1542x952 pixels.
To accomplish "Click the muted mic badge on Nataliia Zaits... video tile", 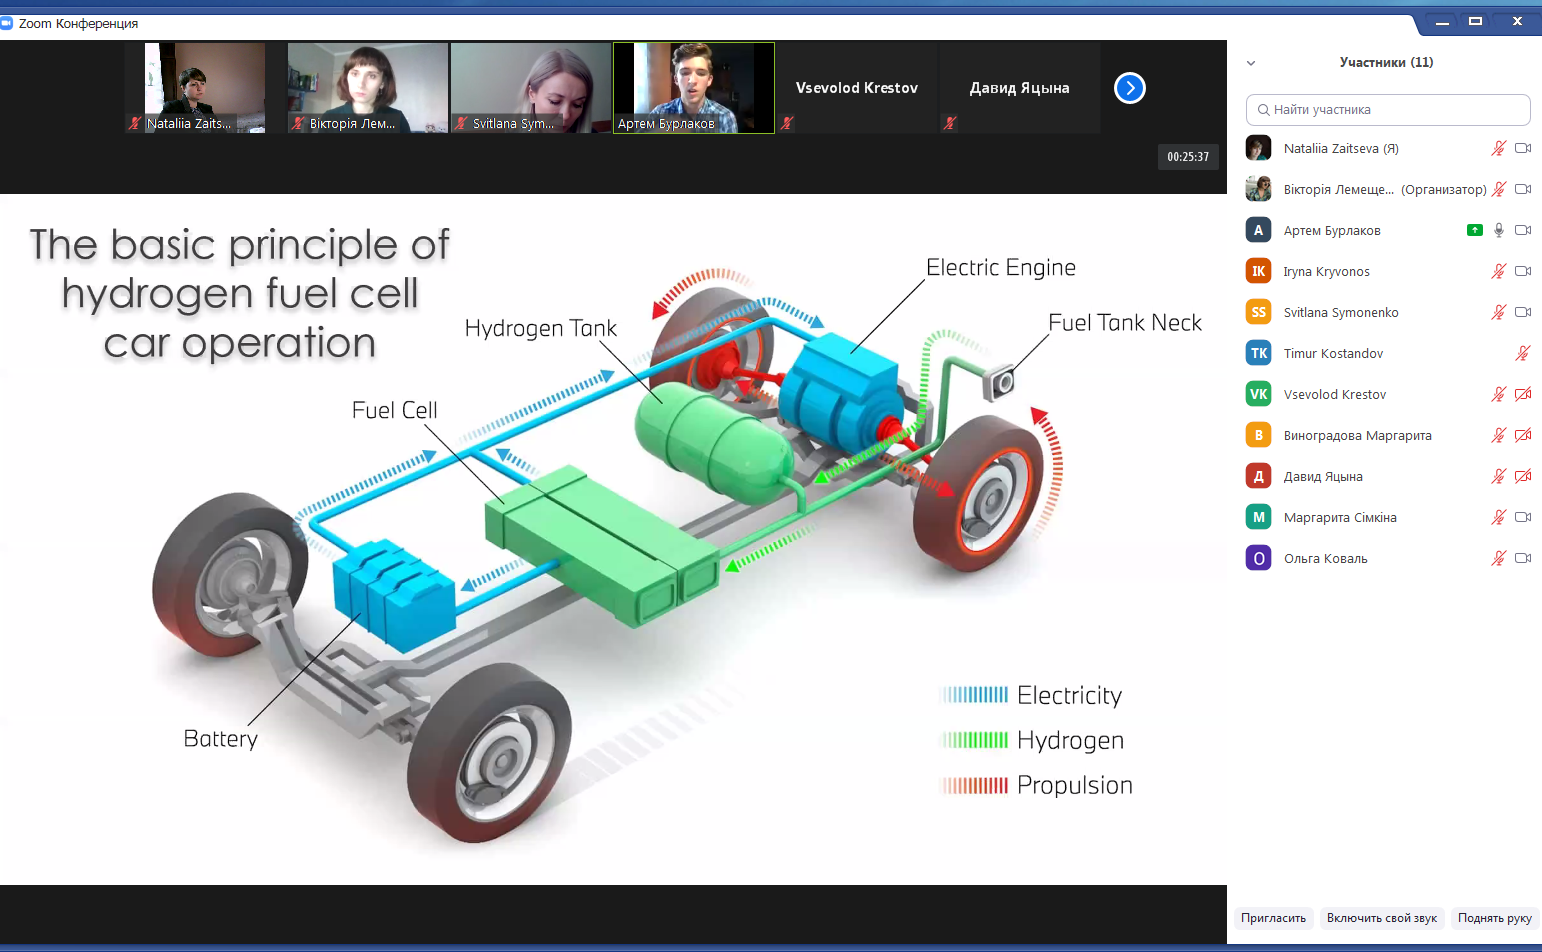I will coord(135,123).
